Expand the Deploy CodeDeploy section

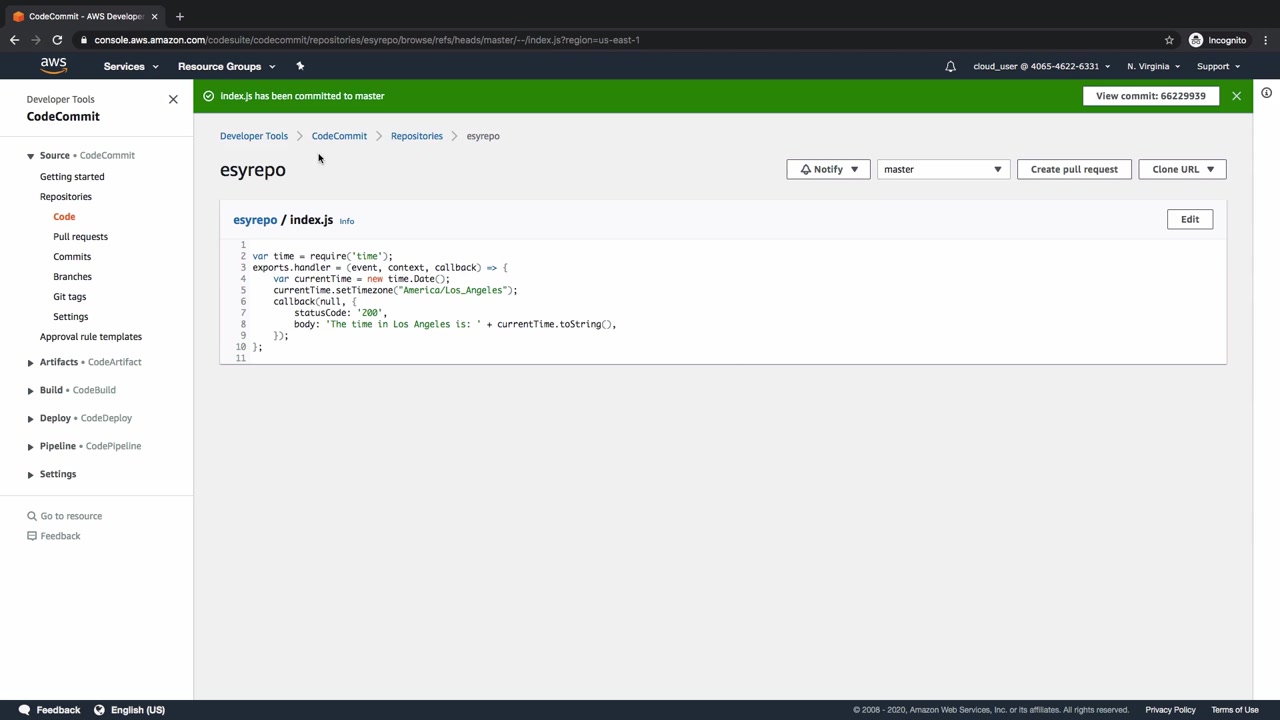click(30, 418)
